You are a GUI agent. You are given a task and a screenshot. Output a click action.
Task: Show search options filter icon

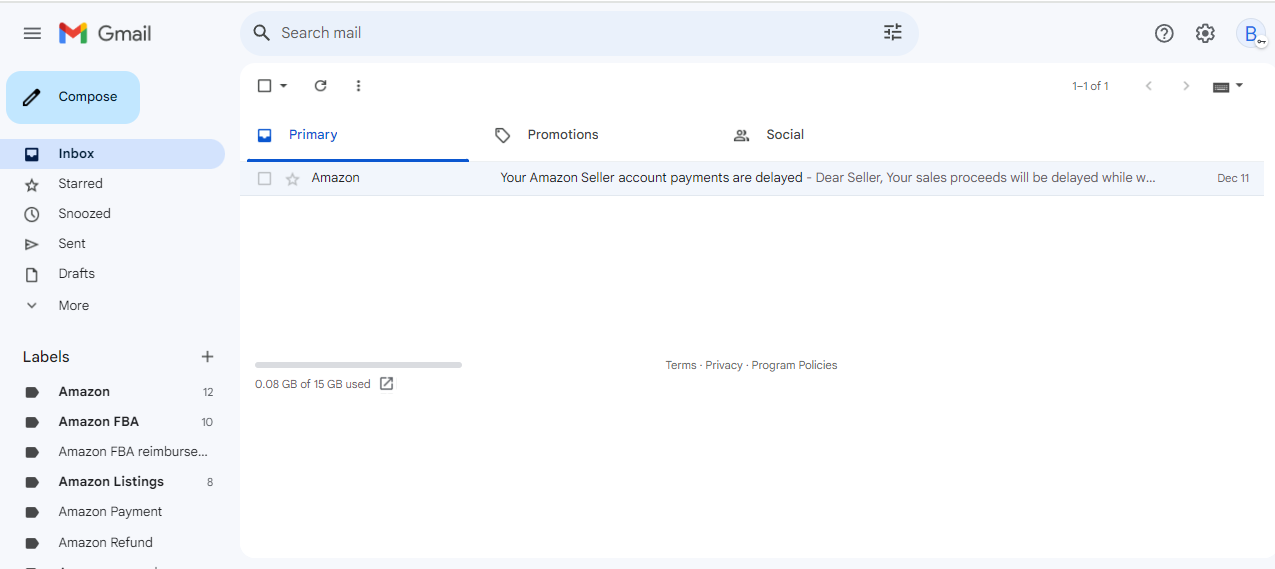tap(893, 33)
